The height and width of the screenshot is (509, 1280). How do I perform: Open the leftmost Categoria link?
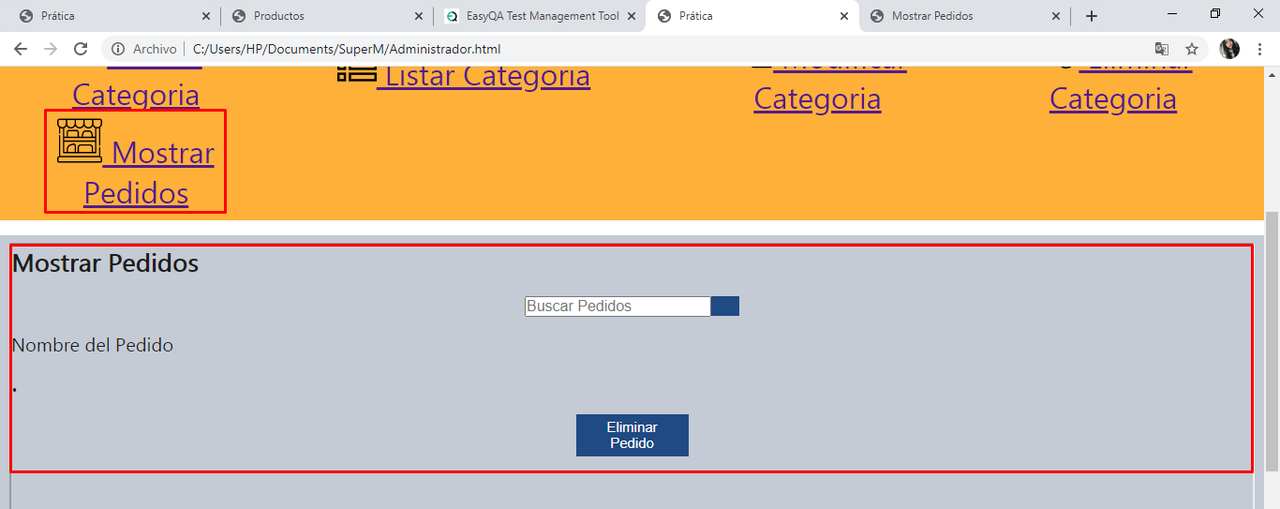(x=136, y=90)
